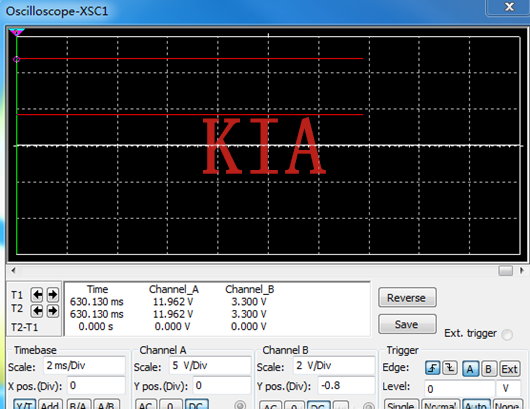
Task: Select rising edge trigger icon
Action: (x=433, y=368)
